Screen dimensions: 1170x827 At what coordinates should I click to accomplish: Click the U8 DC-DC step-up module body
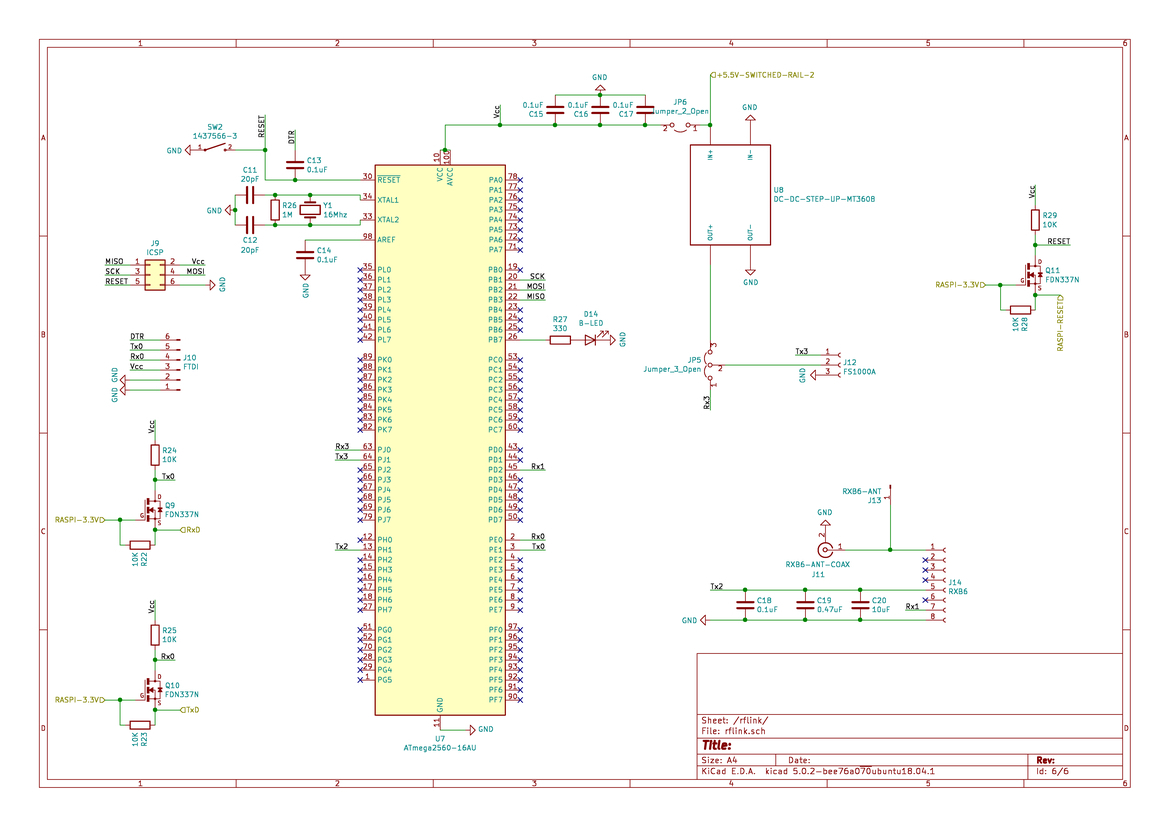pyautogui.click(x=730, y=195)
